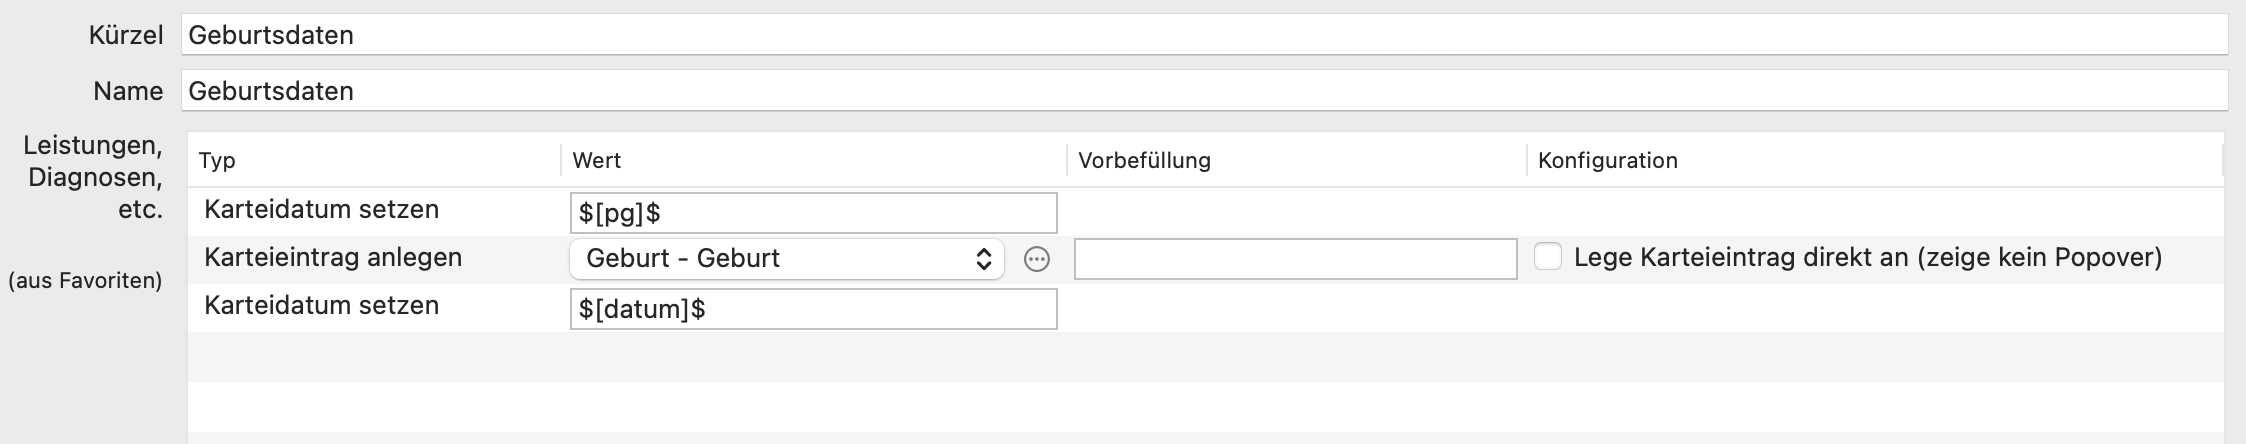
Task: Click the empty row below the entries
Action: click(x=1205, y=356)
